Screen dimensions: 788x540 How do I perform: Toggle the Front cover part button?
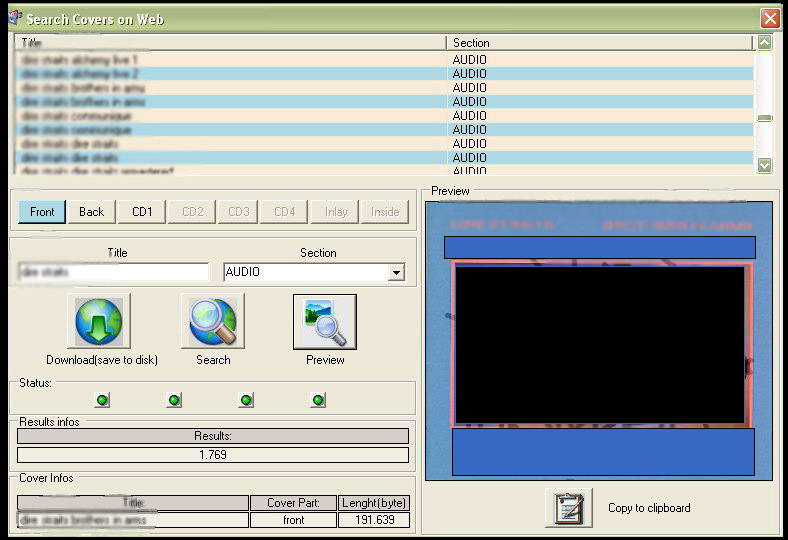tap(42, 211)
